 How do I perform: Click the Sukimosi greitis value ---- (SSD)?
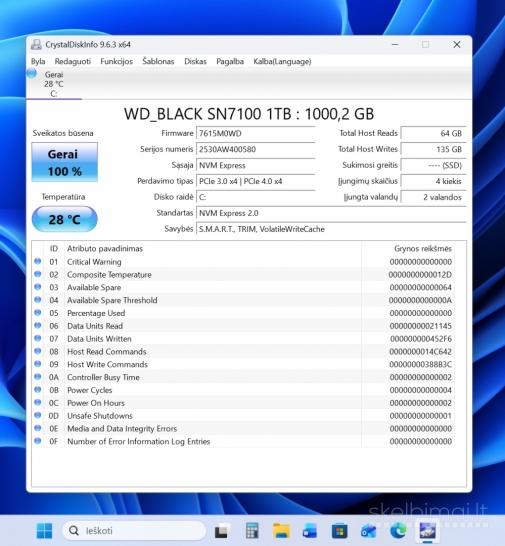tap(433, 165)
